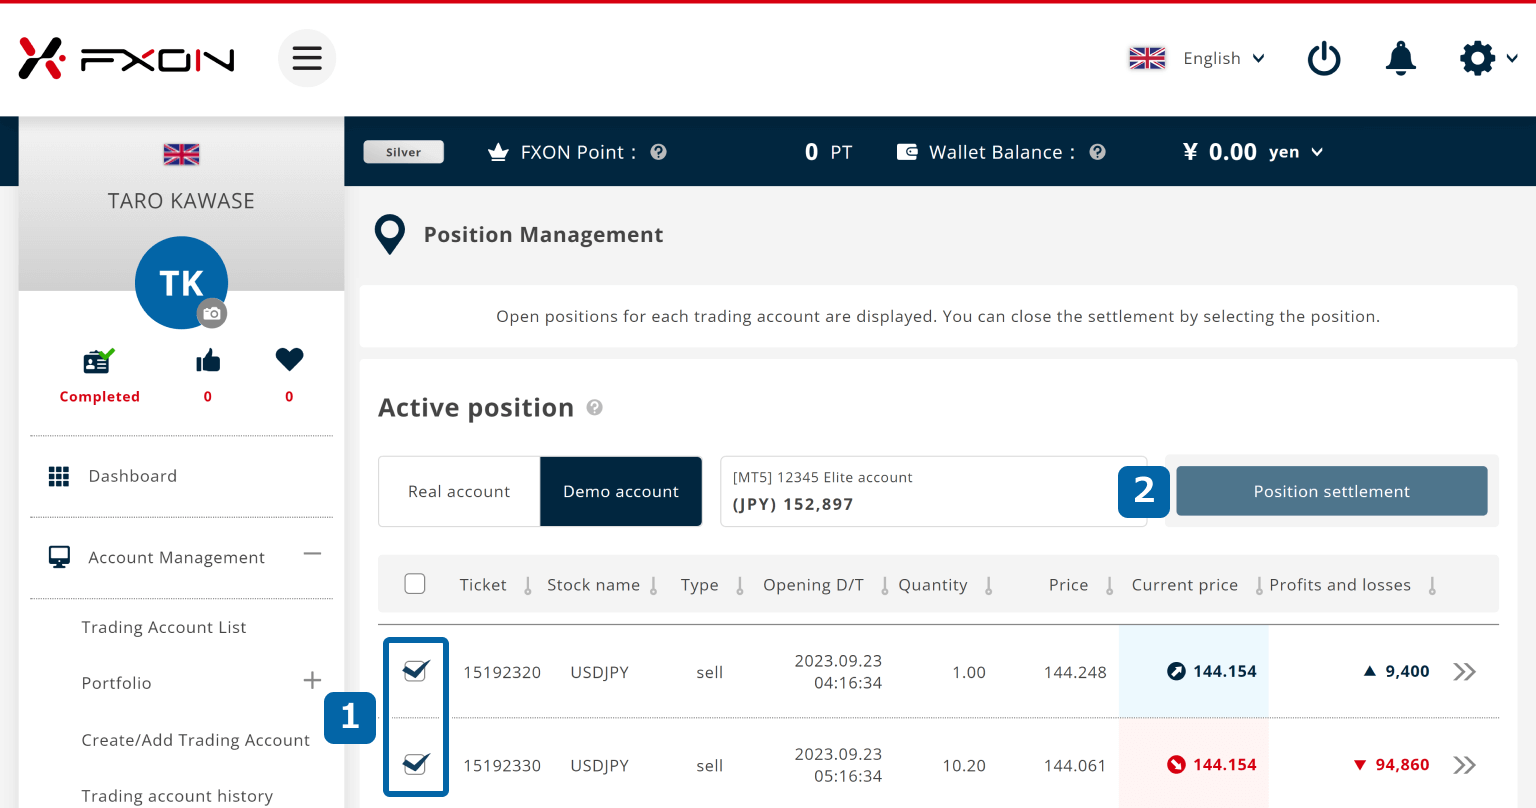Viewport: 1536px width, 808px height.
Task: Click the Silver rank badge
Action: click(x=403, y=152)
